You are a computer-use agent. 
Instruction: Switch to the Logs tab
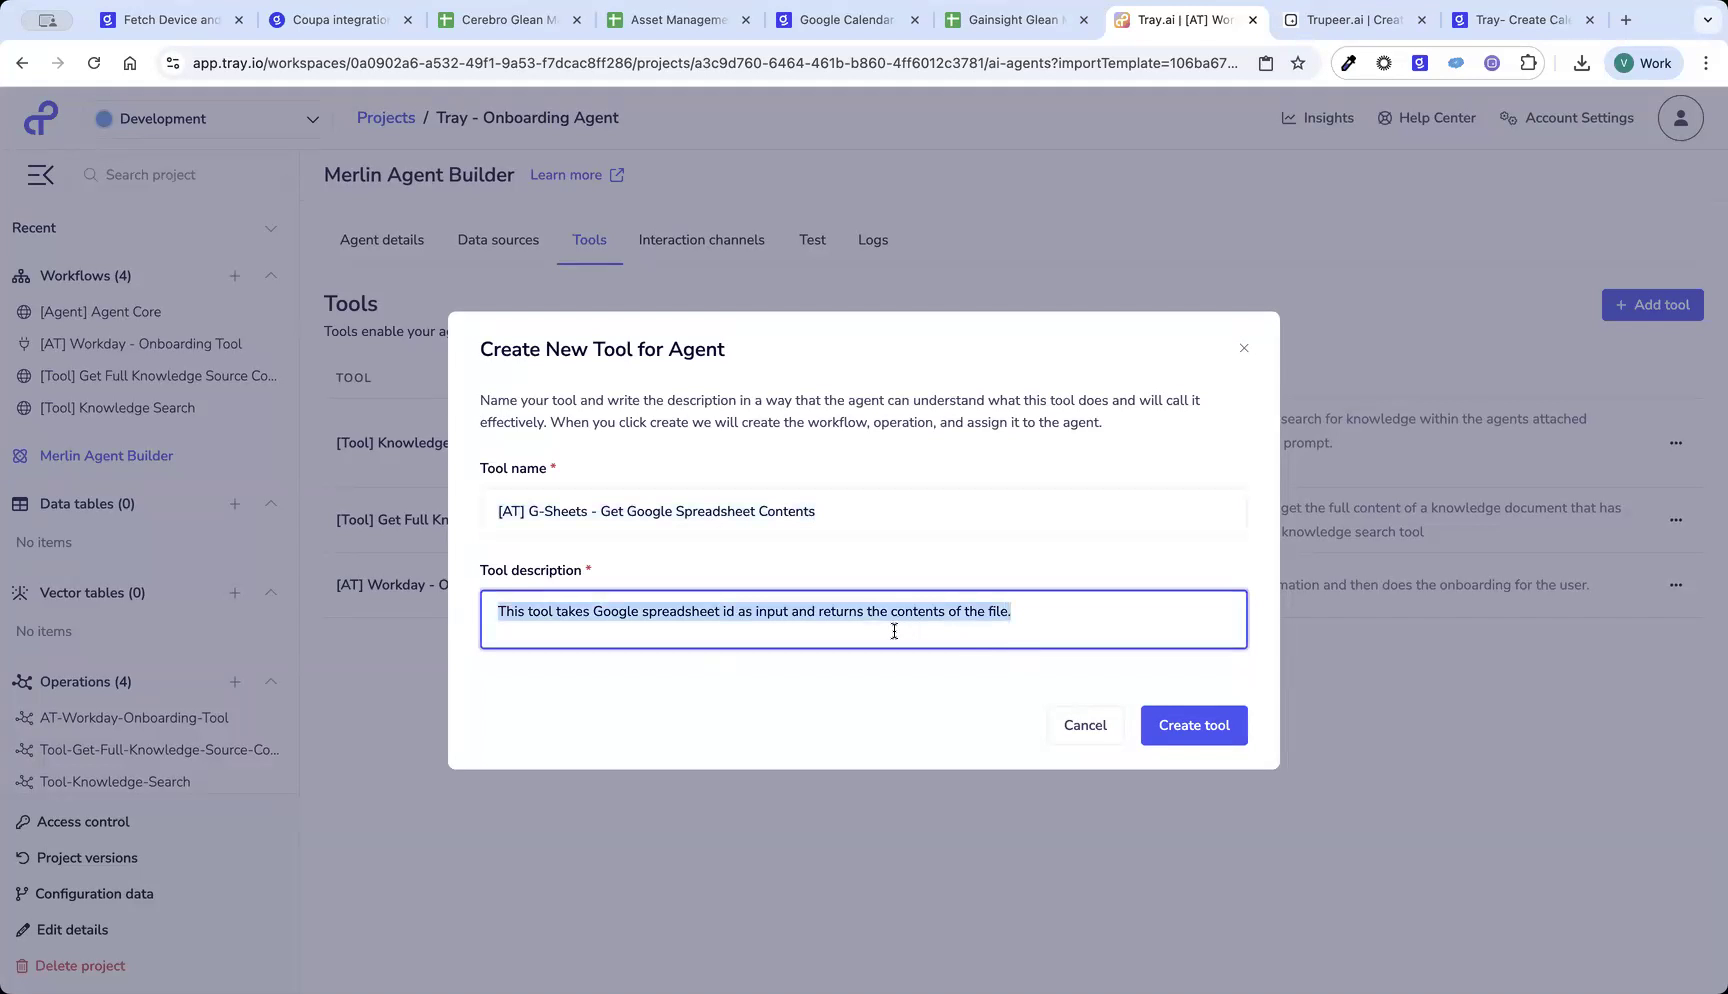[x=872, y=240]
